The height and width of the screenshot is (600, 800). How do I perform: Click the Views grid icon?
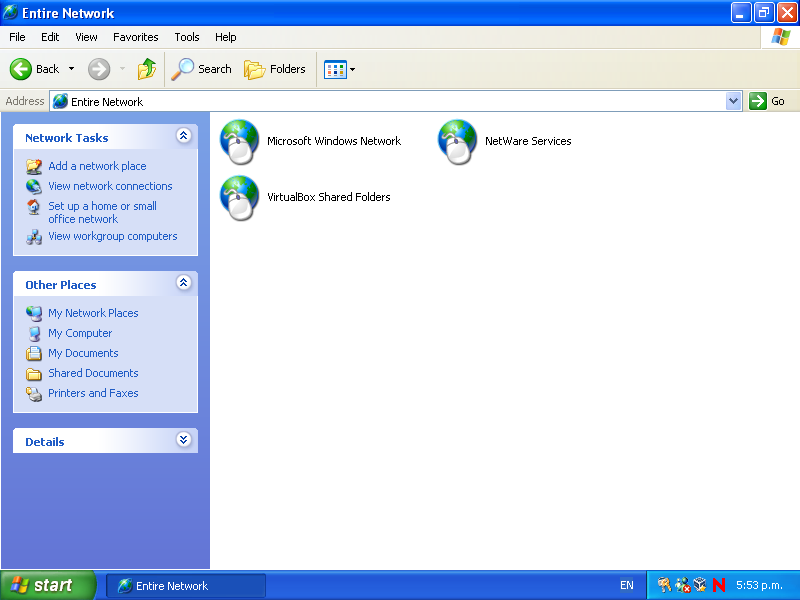tap(335, 69)
